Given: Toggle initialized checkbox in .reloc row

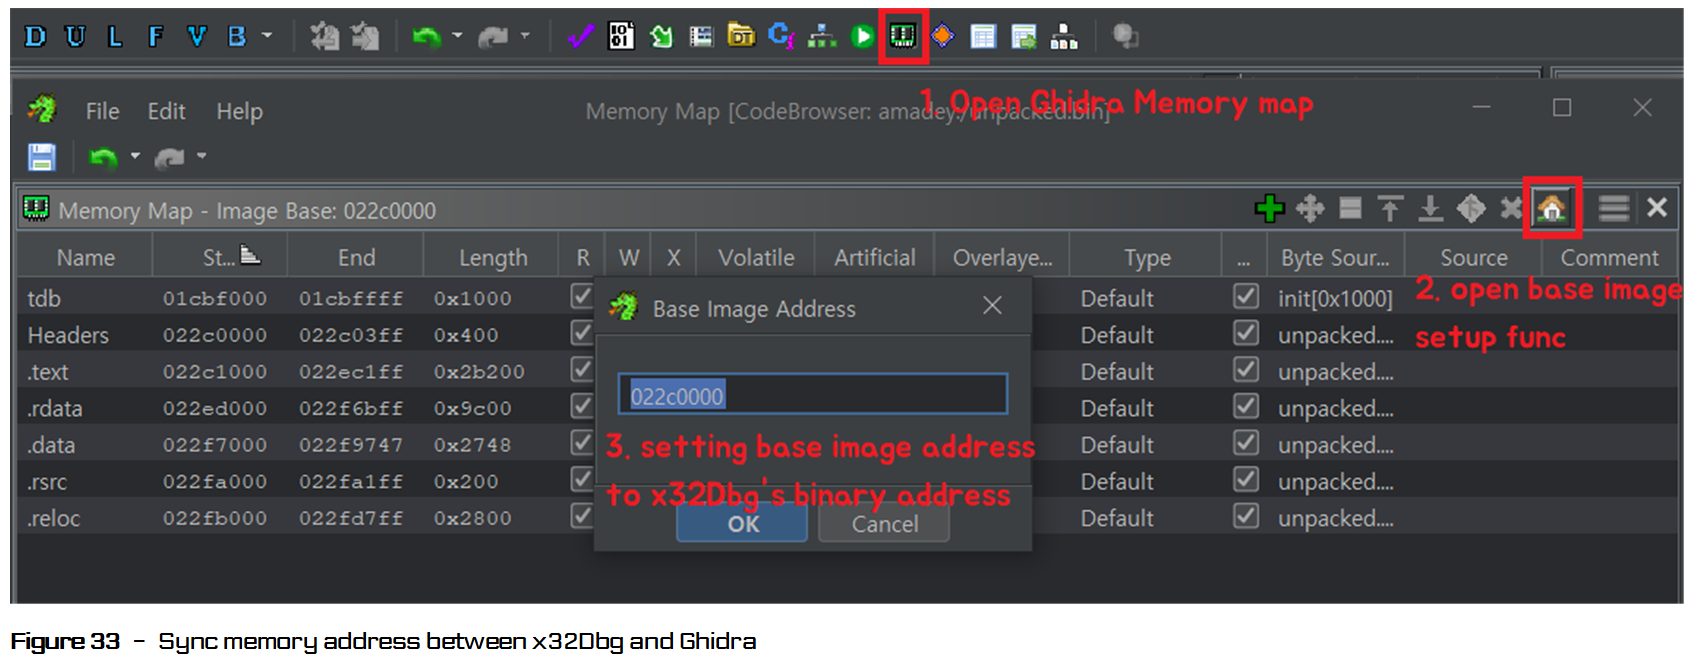Looking at the screenshot, I should [1246, 516].
